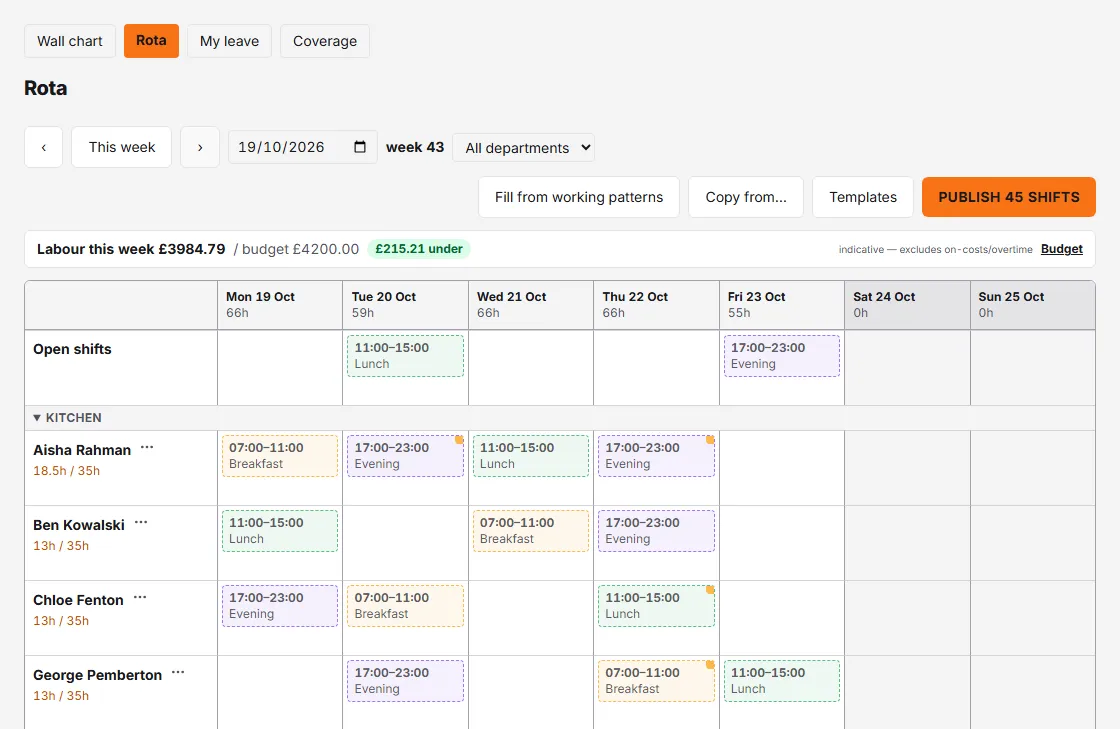Image resolution: width=1120 pixels, height=729 pixels.
Task: Click the Sat 24 Oct column header
Action: click(x=907, y=305)
